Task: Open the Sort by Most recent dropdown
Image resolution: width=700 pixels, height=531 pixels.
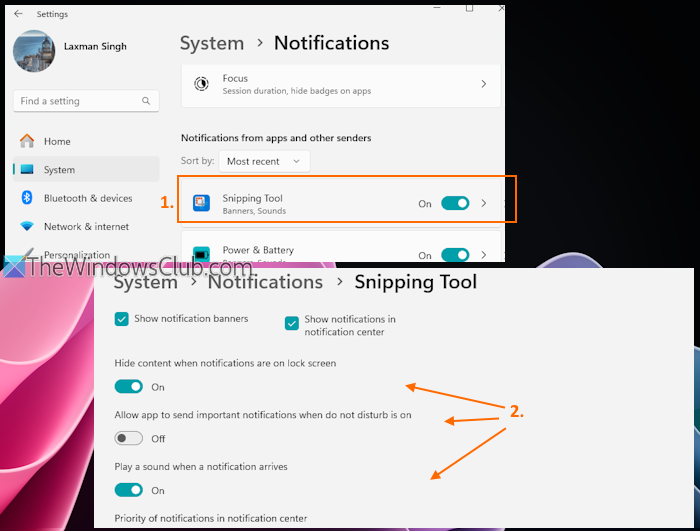Action: point(264,161)
